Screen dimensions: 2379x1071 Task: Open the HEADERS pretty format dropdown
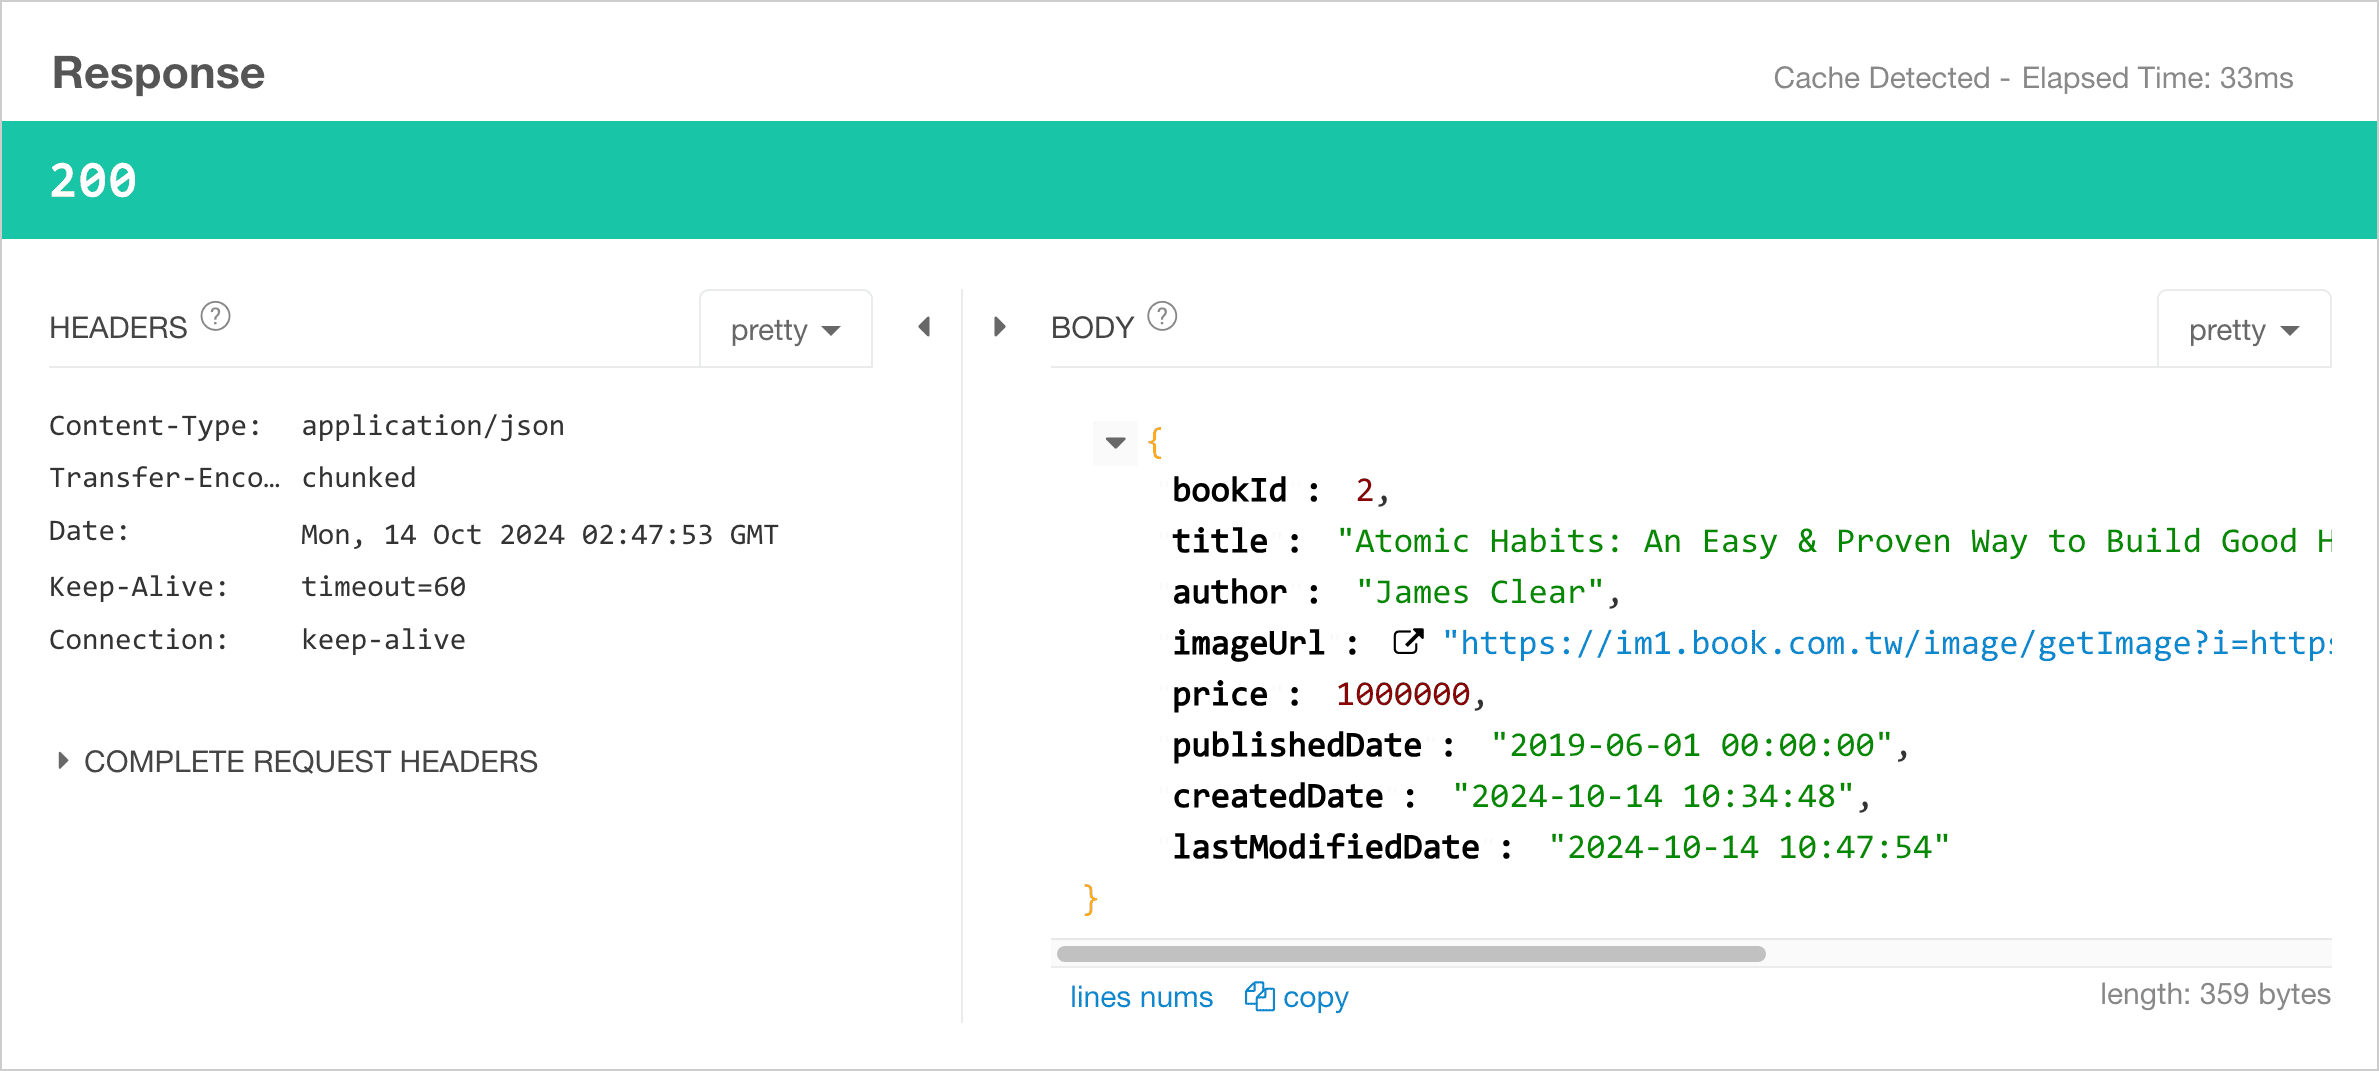[x=786, y=329]
